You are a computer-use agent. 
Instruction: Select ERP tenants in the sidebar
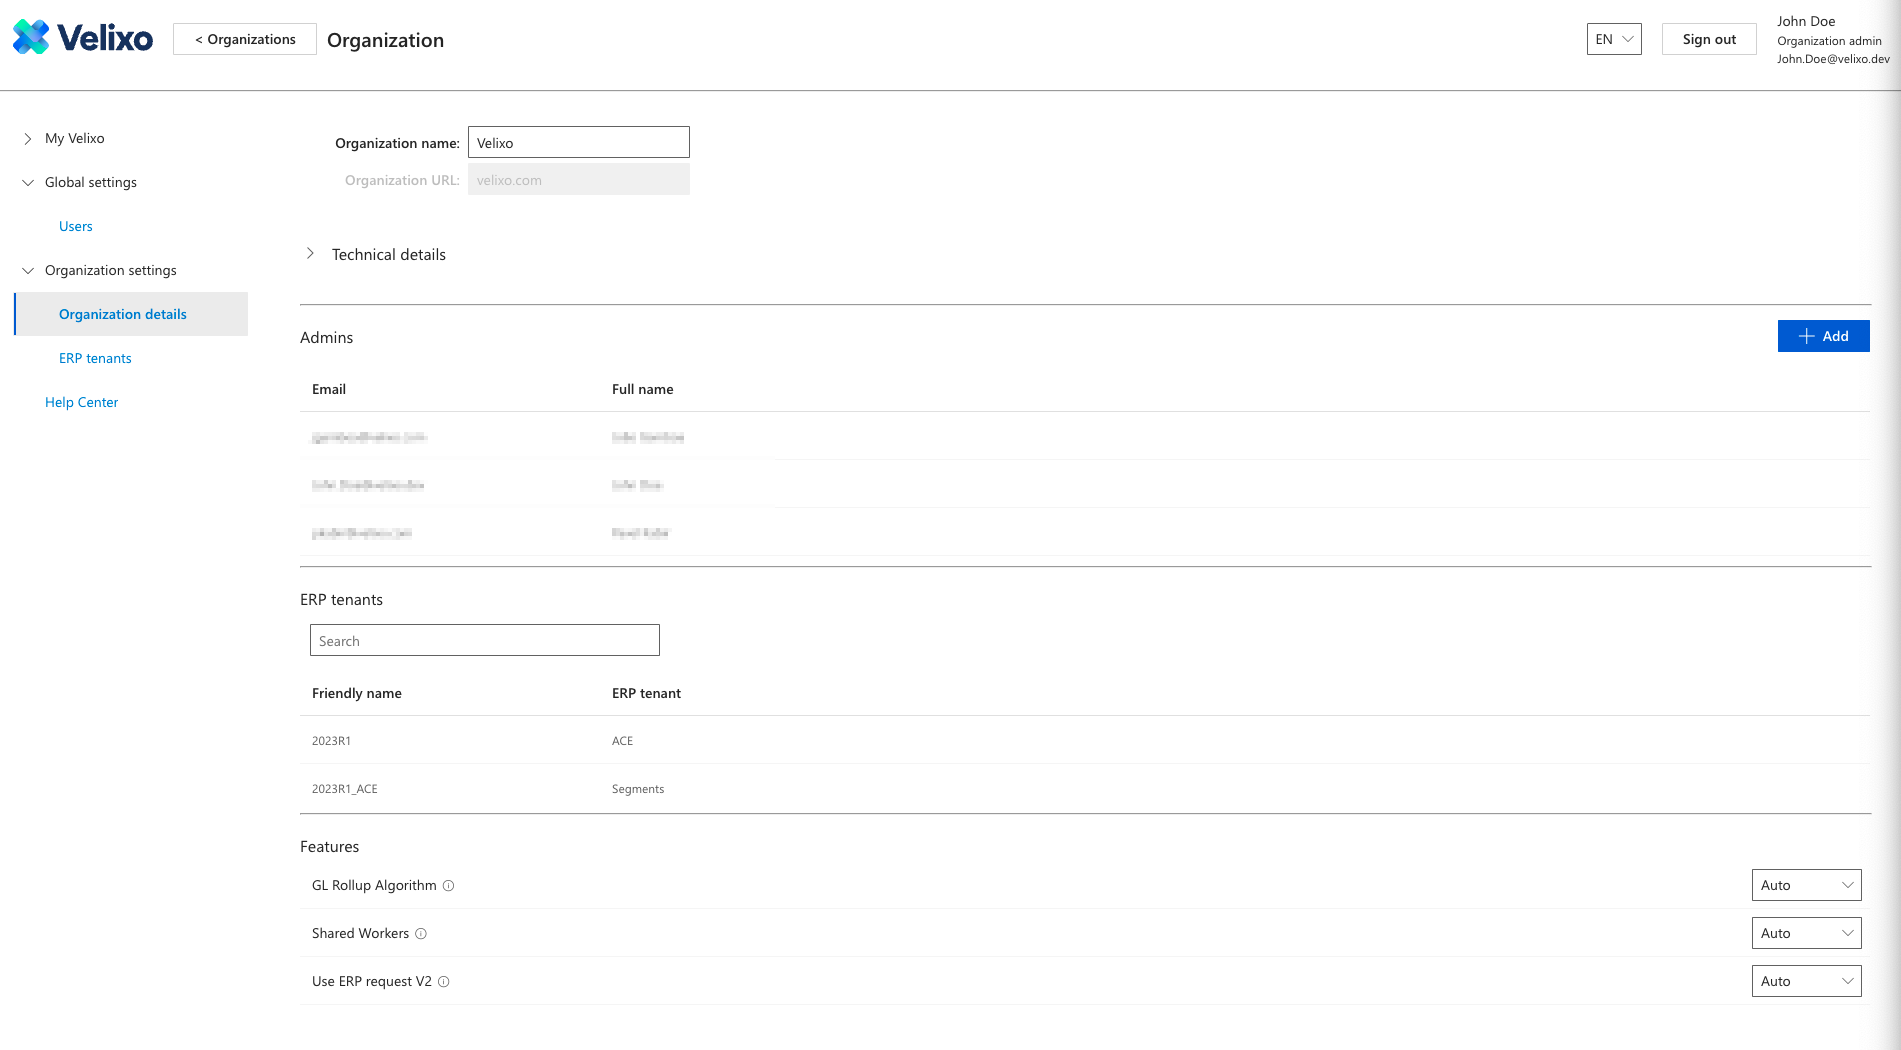point(95,359)
